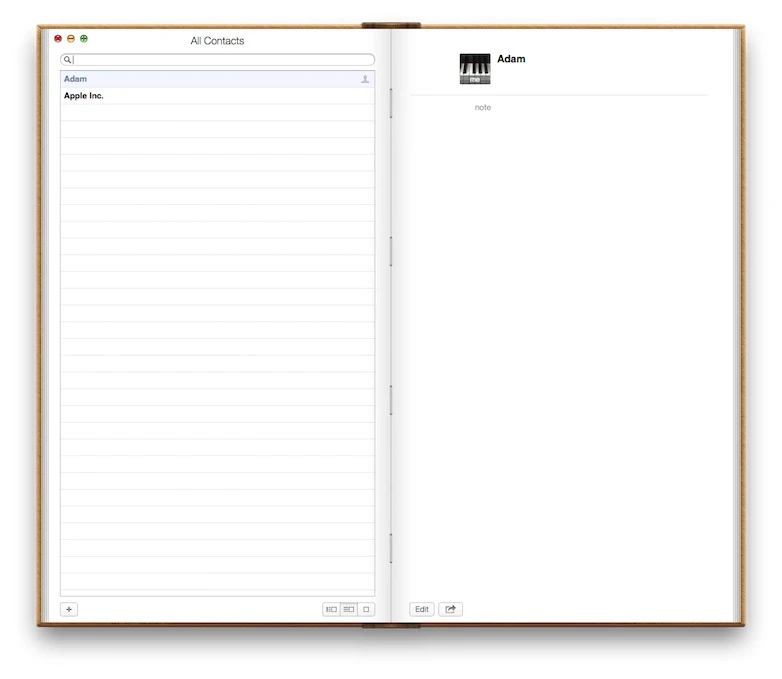Zoom window with the green button
Screen dimensions: 782x679
point(84,38)
